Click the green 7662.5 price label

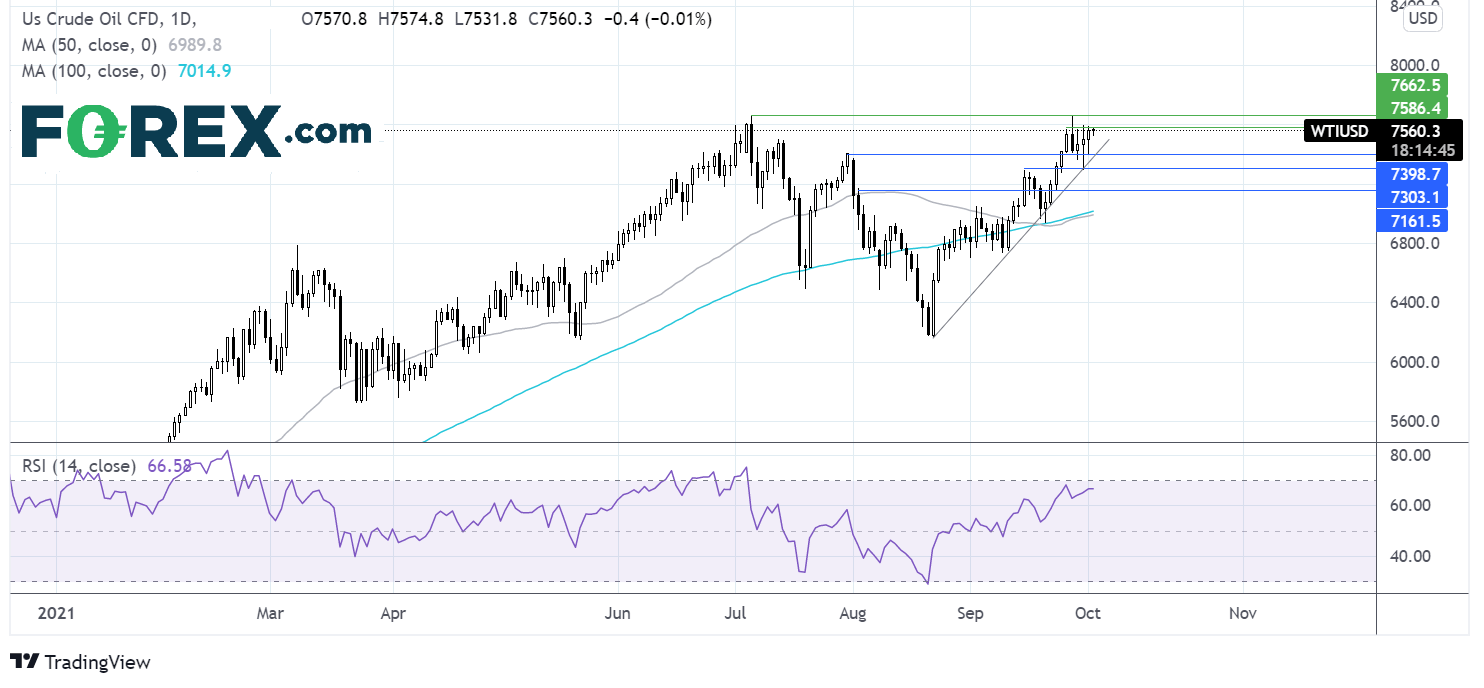[1412, 86]
